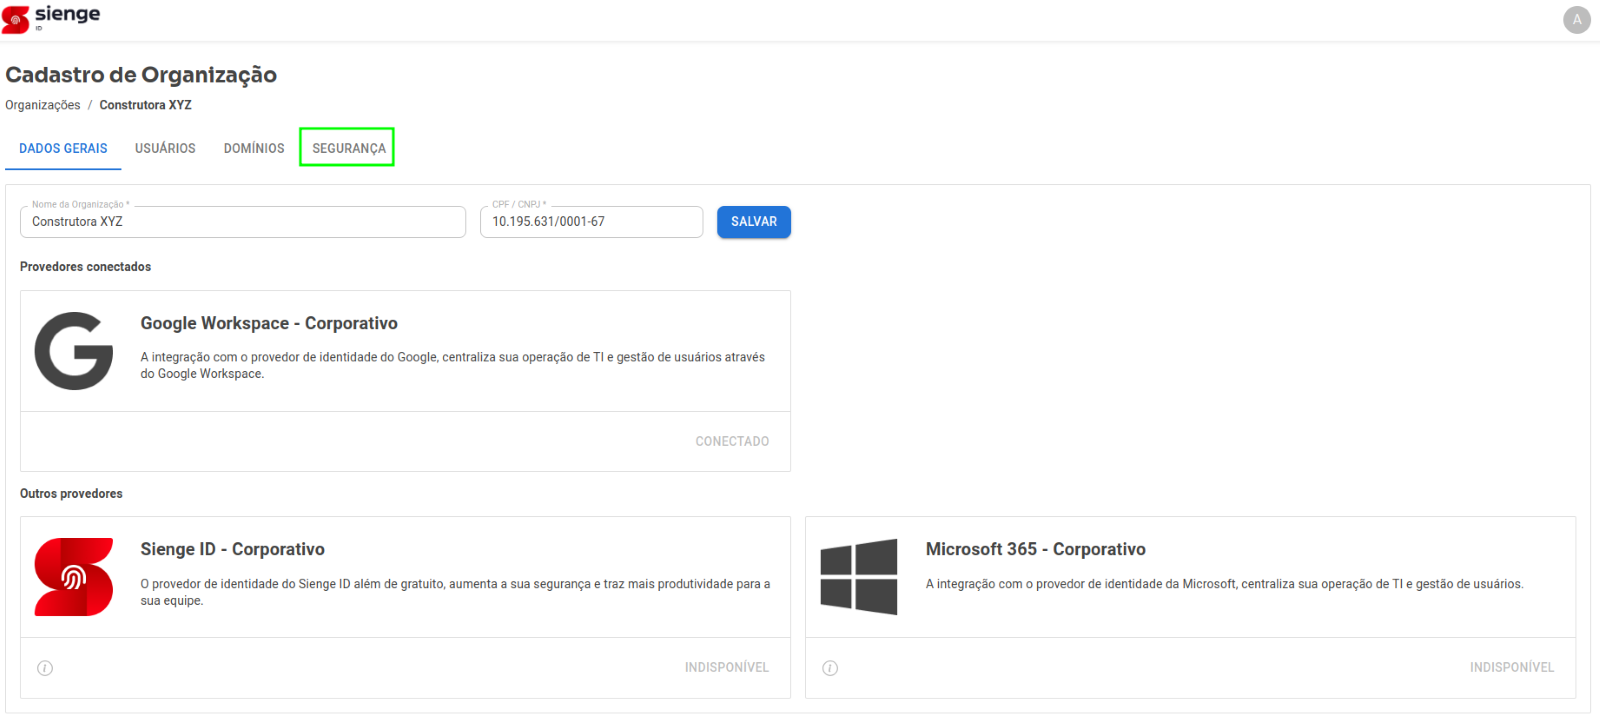Click the Conectado button on Google Workspace
This screenshot has width=1600, height=724.
click(x=732, y=441)
